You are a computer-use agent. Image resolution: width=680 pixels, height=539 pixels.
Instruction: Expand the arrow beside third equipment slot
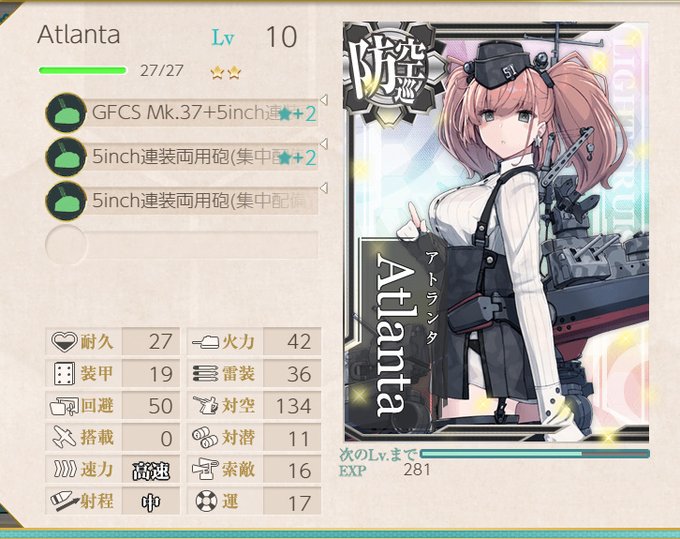click(323, 188)
